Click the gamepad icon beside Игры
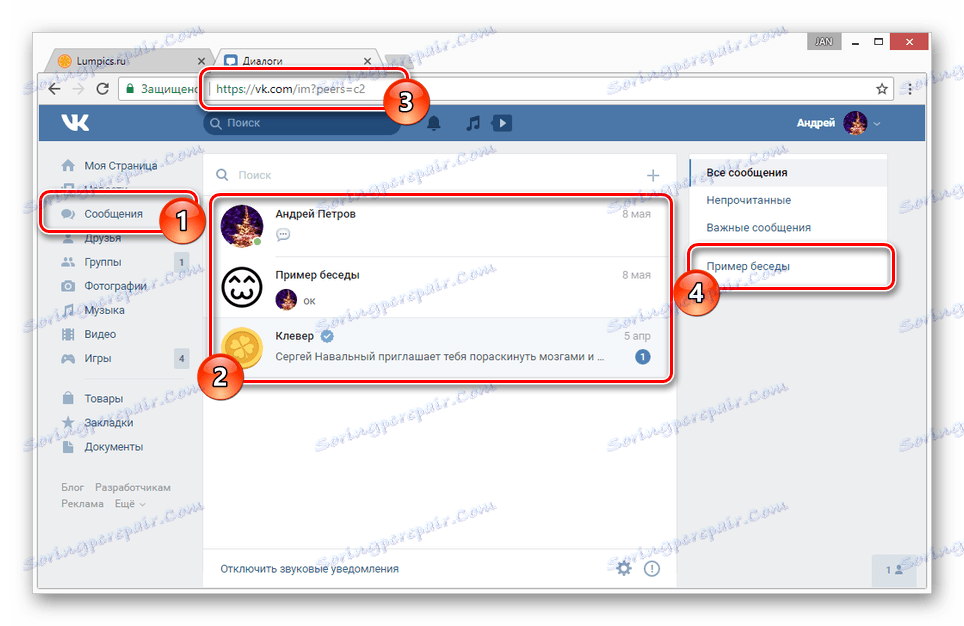This screenshot has height=626, width=964. 68,359
